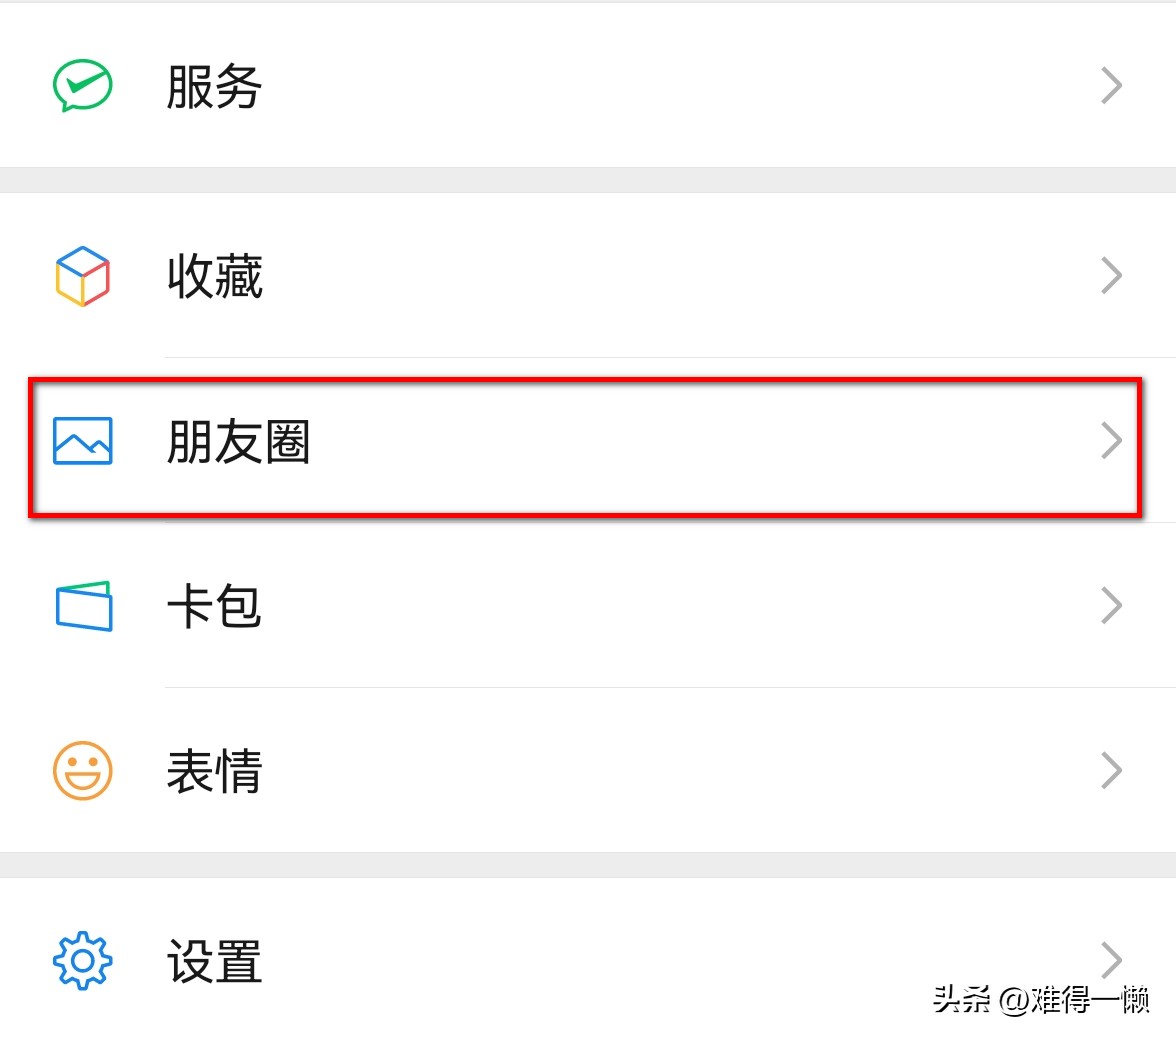The height and width of the screenshot is (1041, 1176).
Task: Tap the 卡包 text label
Action: 214,606
